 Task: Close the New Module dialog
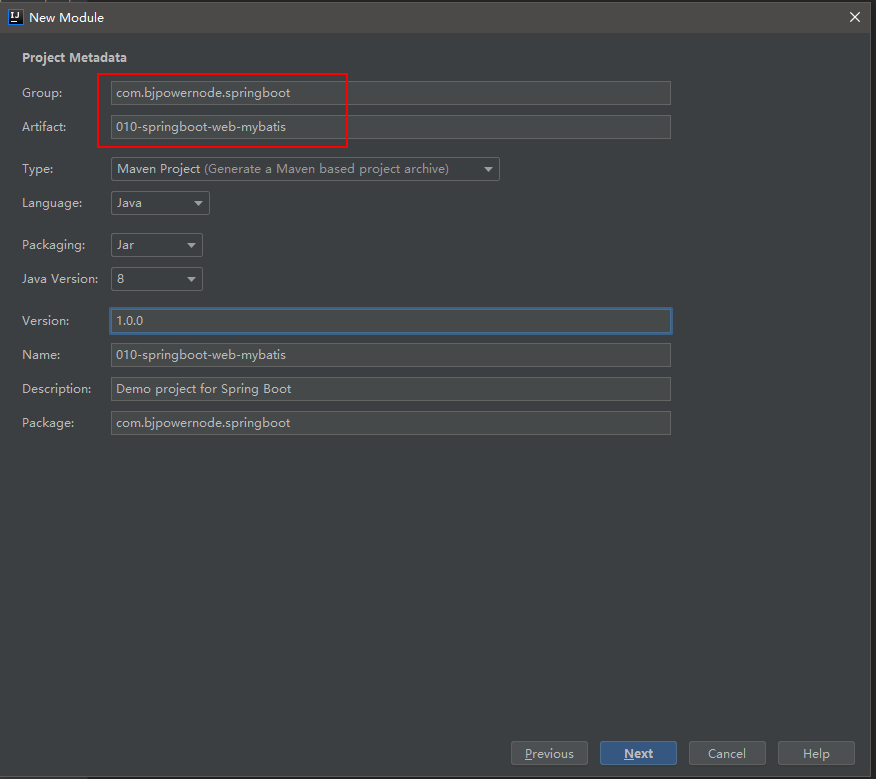coord(854,17)
